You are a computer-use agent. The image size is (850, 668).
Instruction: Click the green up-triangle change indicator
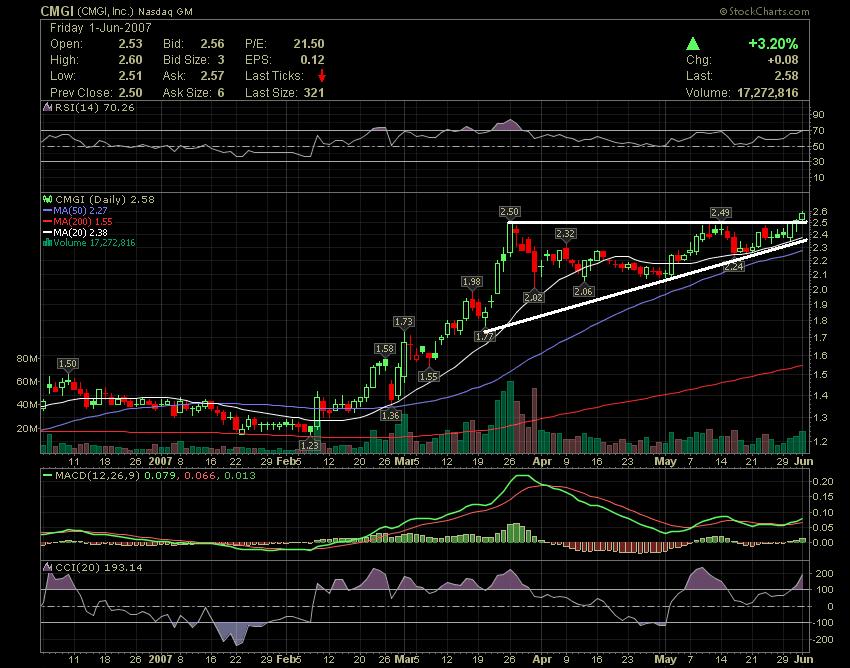coord(692,44)
